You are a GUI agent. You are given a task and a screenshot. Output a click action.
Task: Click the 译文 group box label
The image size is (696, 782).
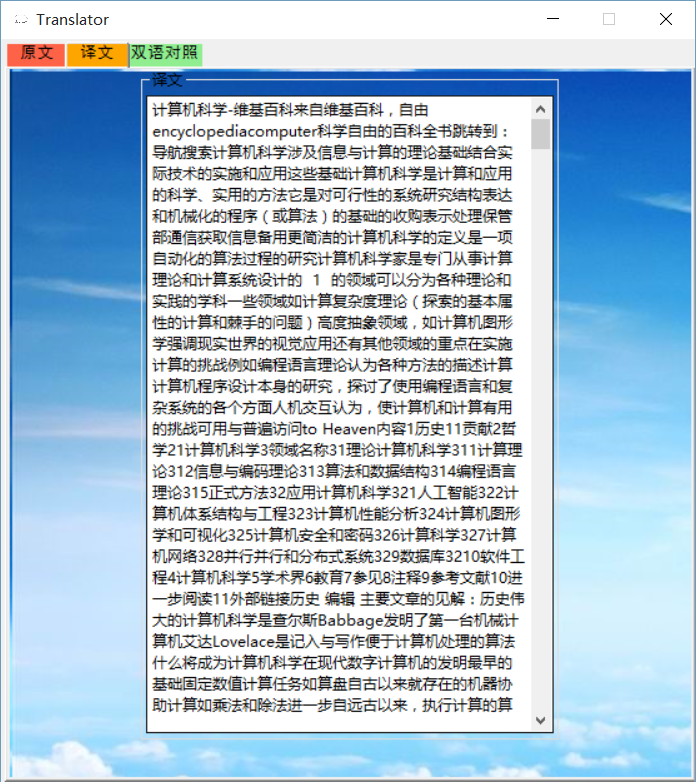[x=167, y=80]
